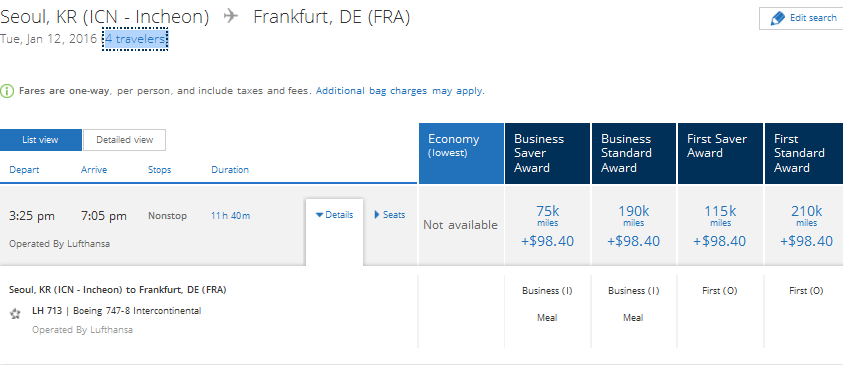Collapse the Details expander for the flight
Image resolution: width=843 pixels, height=365 pixels.
334,215
